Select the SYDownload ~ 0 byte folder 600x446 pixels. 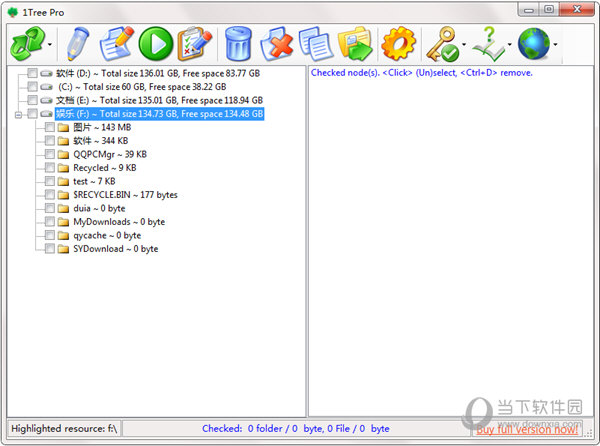116,249
